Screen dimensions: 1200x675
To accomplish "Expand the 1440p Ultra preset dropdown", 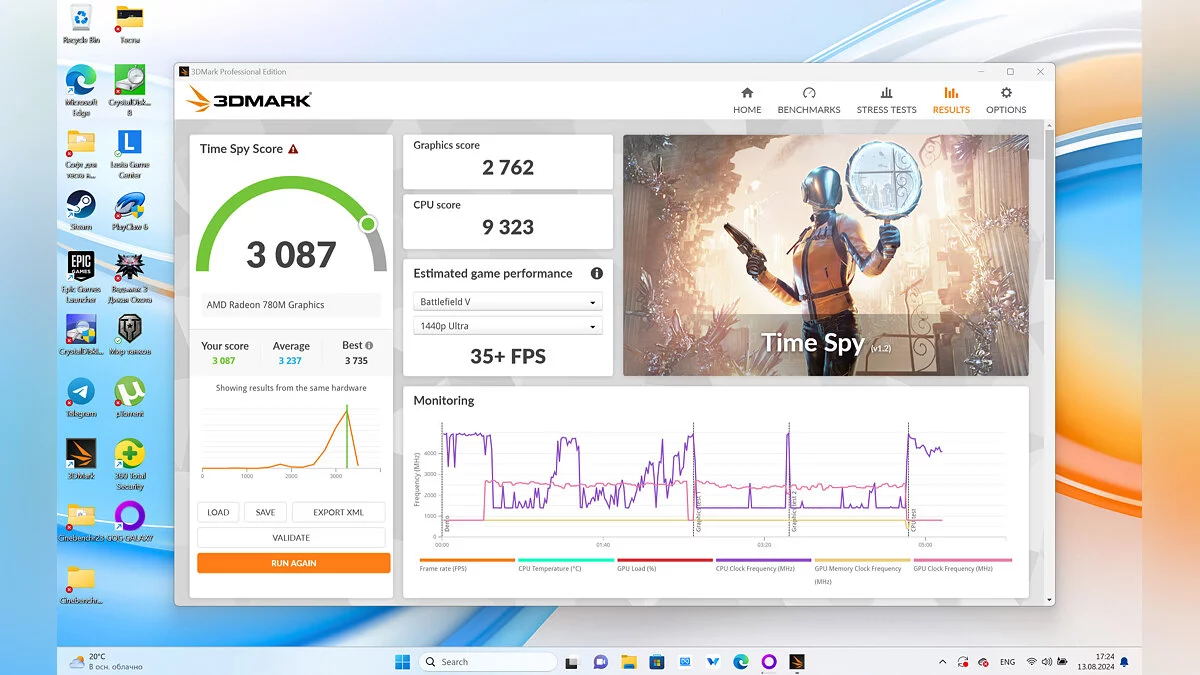I will 508,326.
